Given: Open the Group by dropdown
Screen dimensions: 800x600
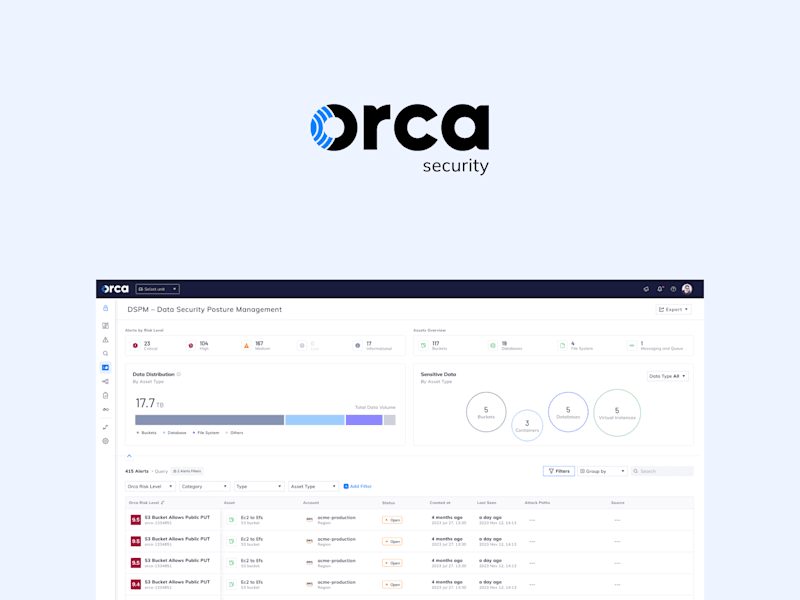Looking at the screenshot, I should pyautogui.click(x=602, y=471).
